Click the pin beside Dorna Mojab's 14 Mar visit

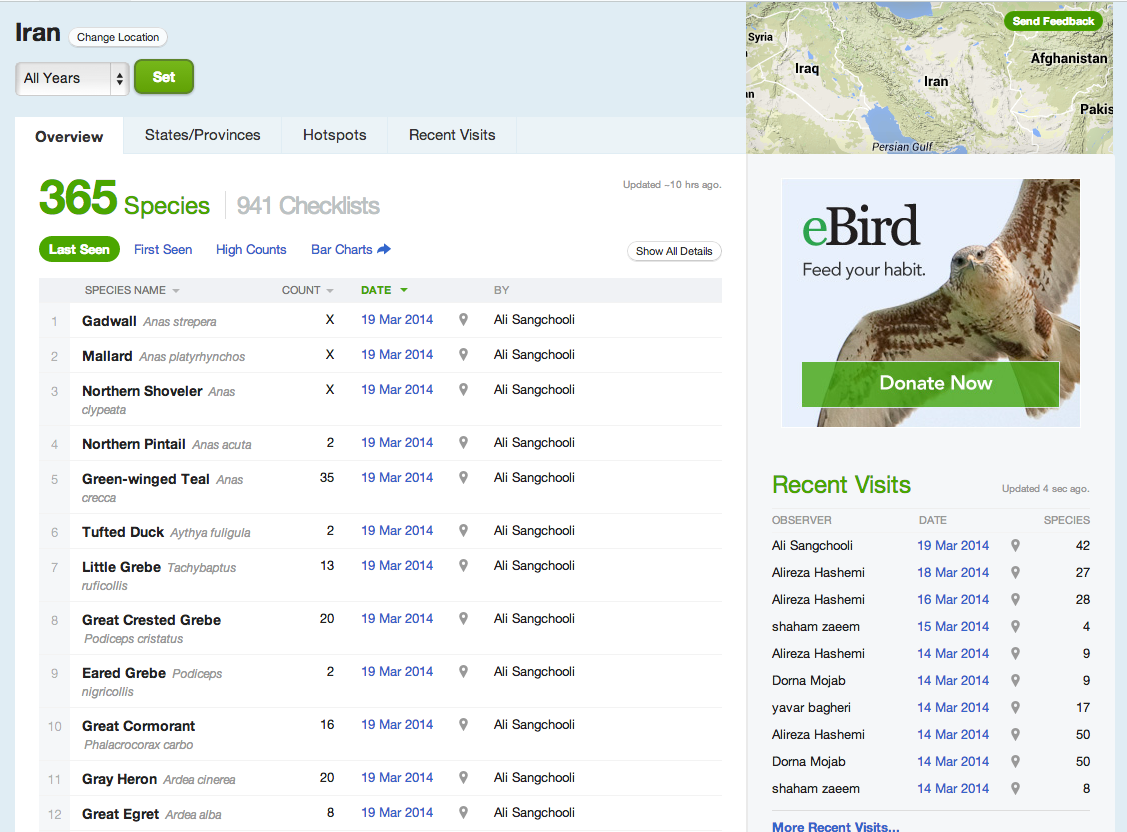[1014, 680]
